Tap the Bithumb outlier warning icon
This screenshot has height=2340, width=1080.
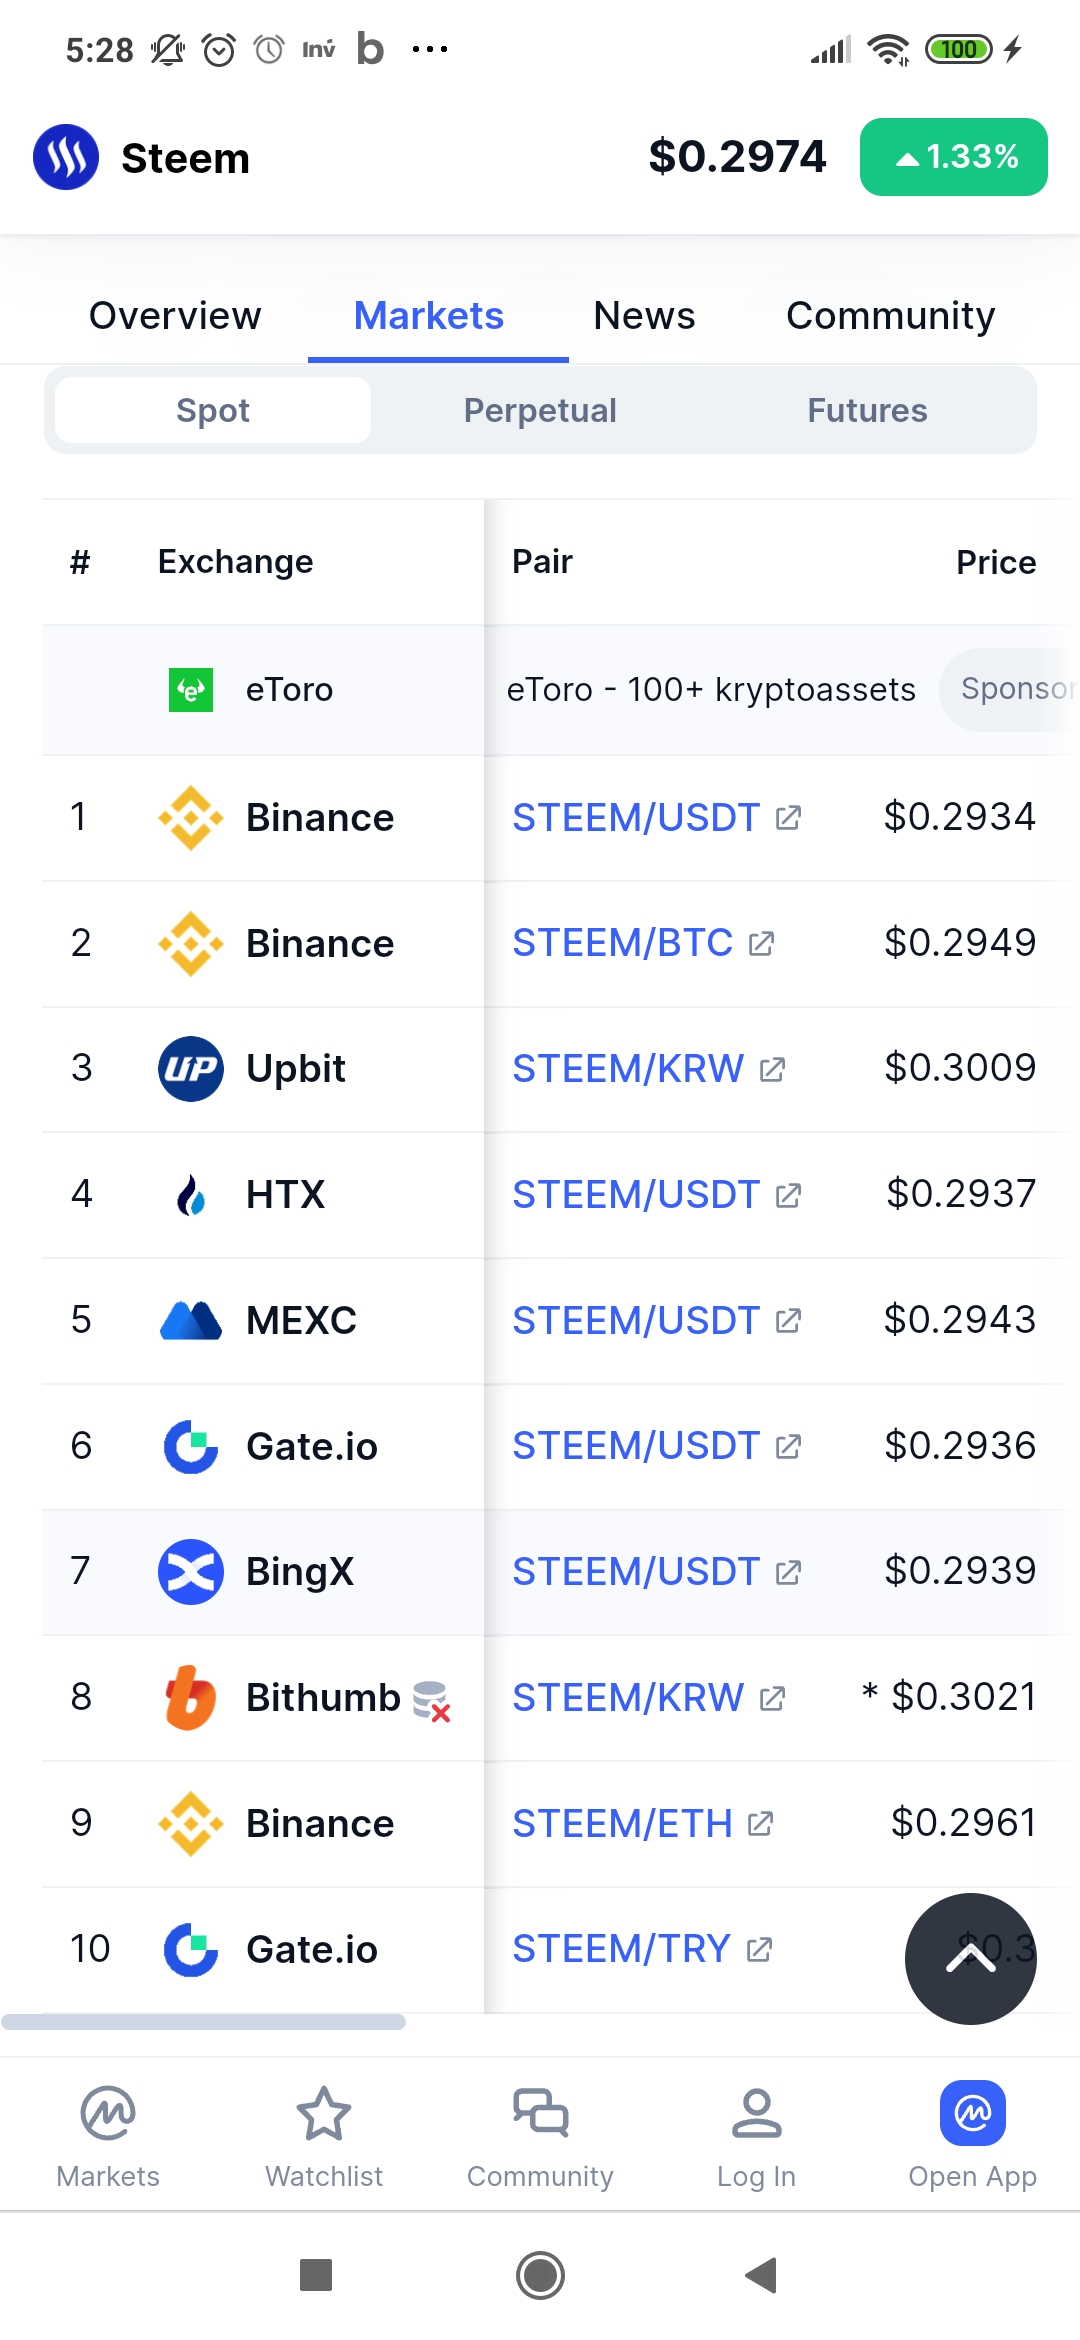point(432,1701)
